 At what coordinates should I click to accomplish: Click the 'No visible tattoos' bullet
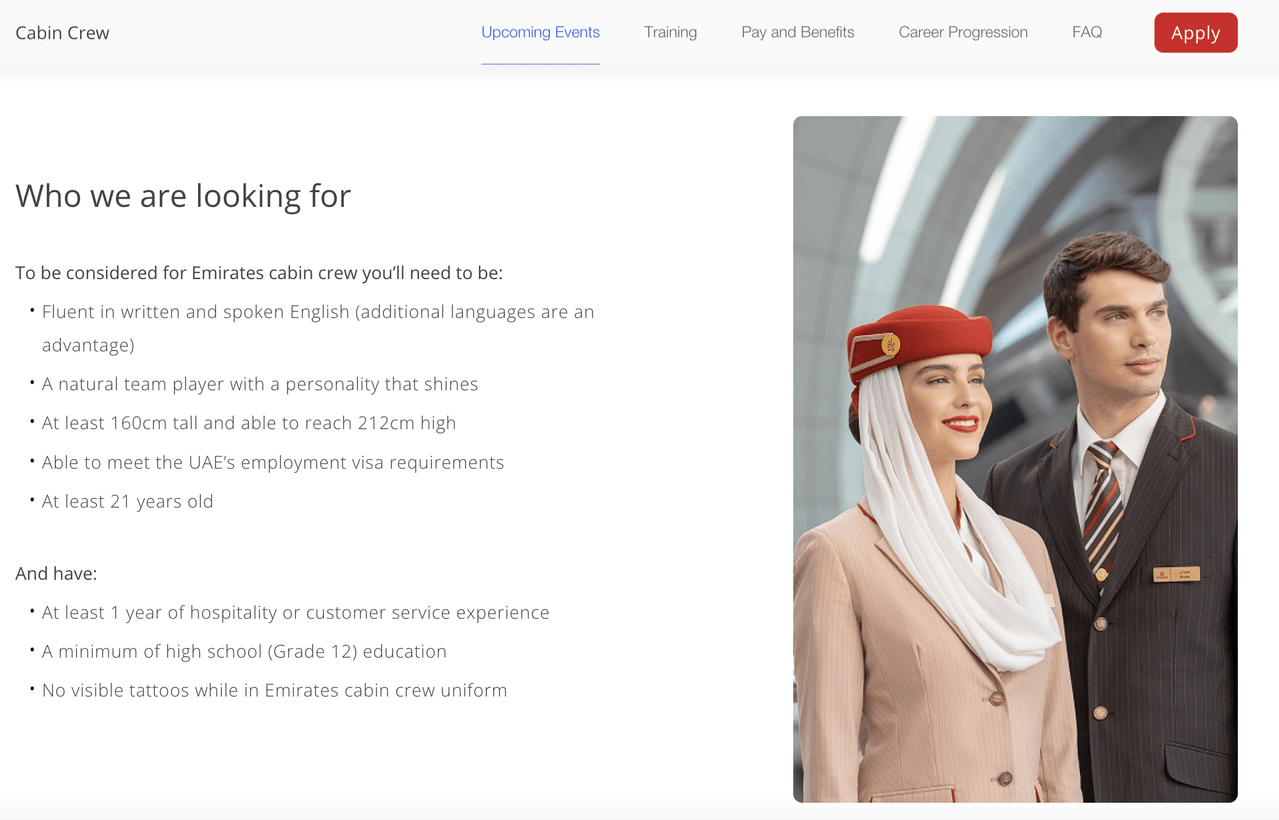[274, 690]
